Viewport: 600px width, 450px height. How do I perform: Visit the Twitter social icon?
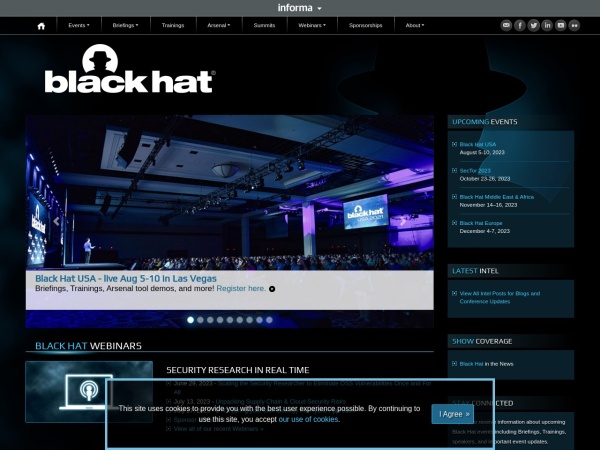[533, 26]
